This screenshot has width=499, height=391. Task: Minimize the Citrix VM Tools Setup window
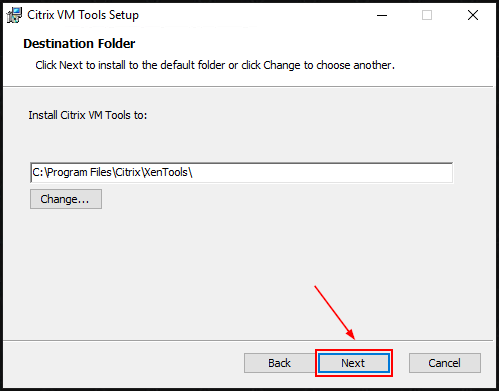382,15
